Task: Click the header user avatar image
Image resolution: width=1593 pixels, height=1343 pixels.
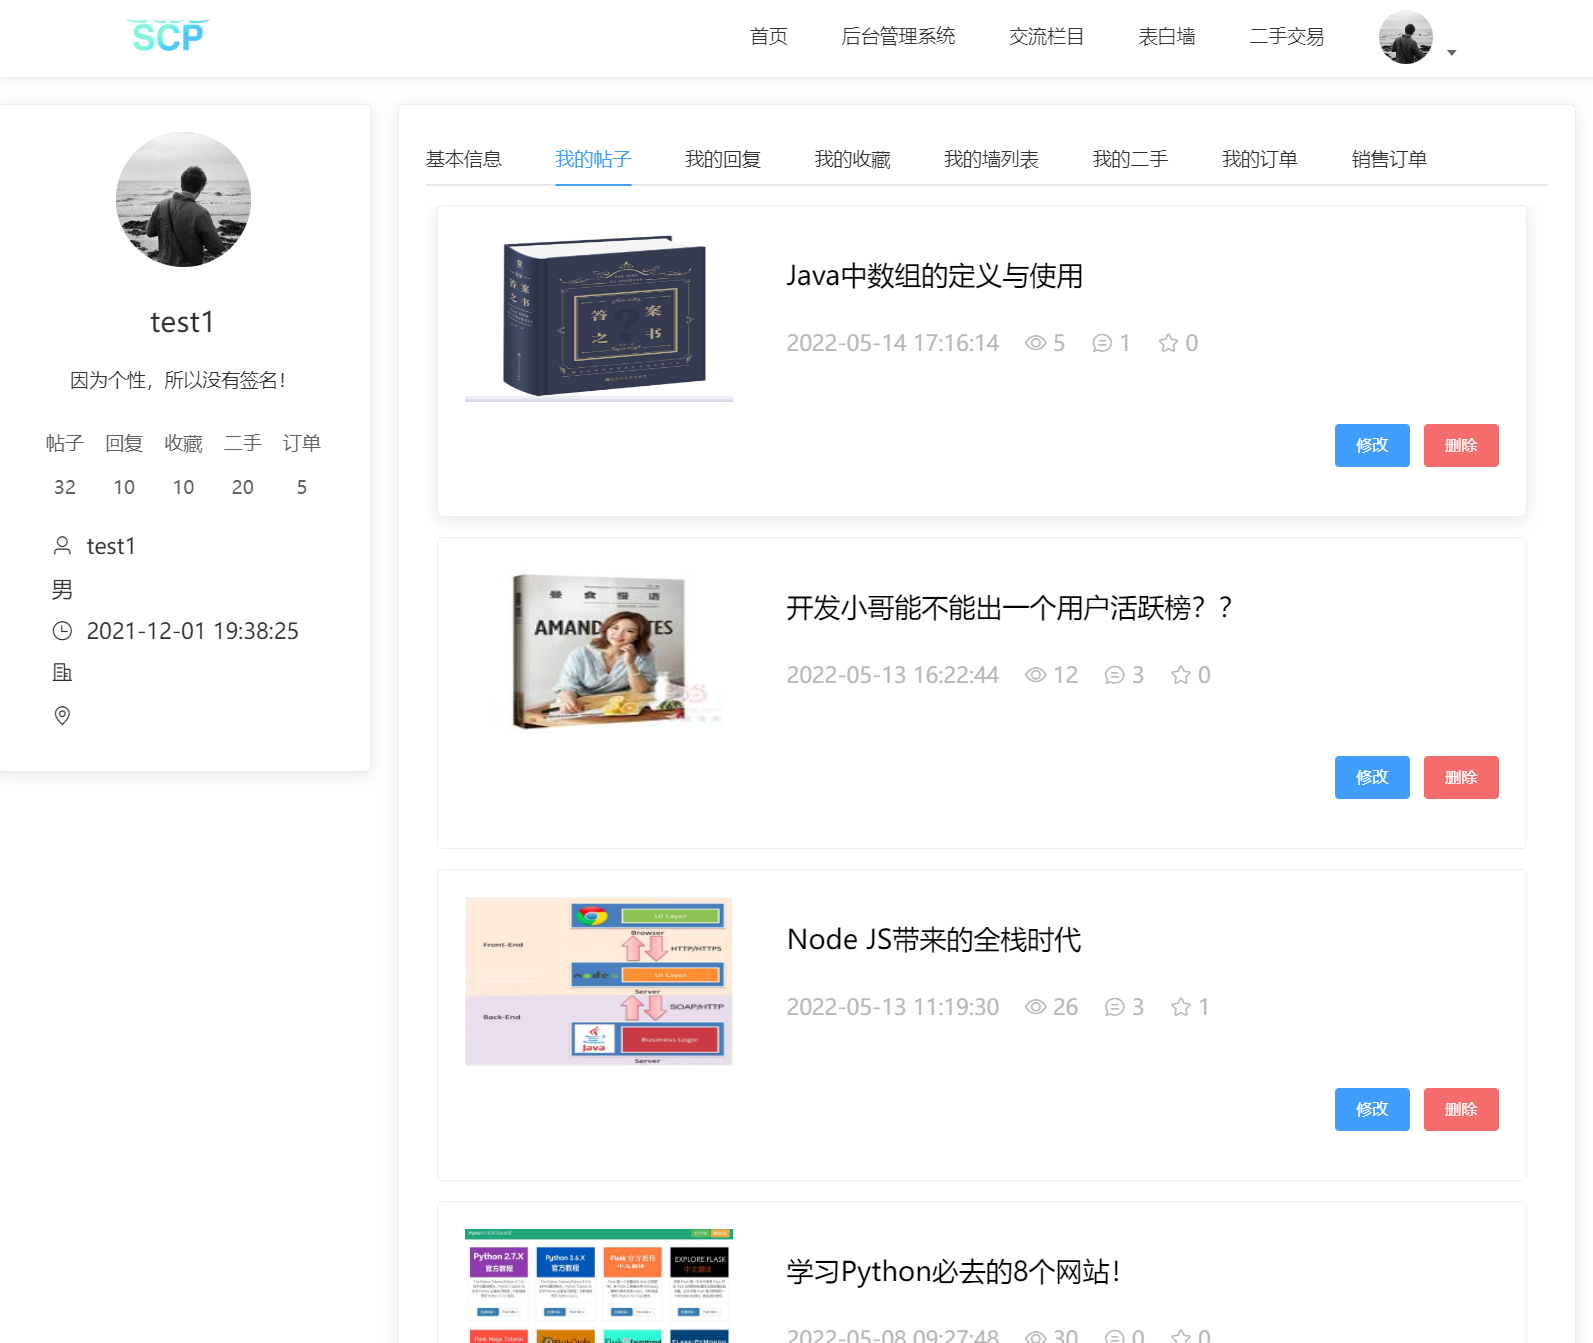Action: point(1405,37)
